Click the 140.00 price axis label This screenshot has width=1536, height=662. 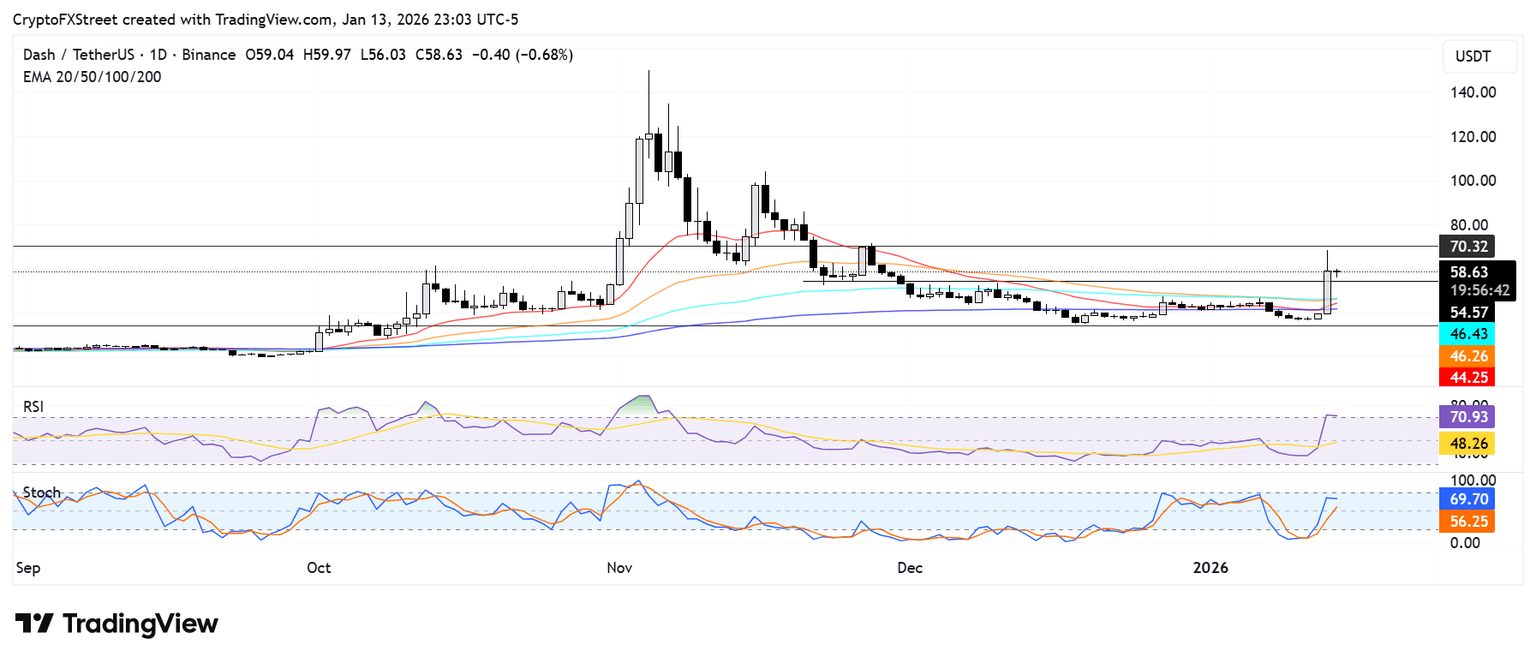pos(1472,92)
